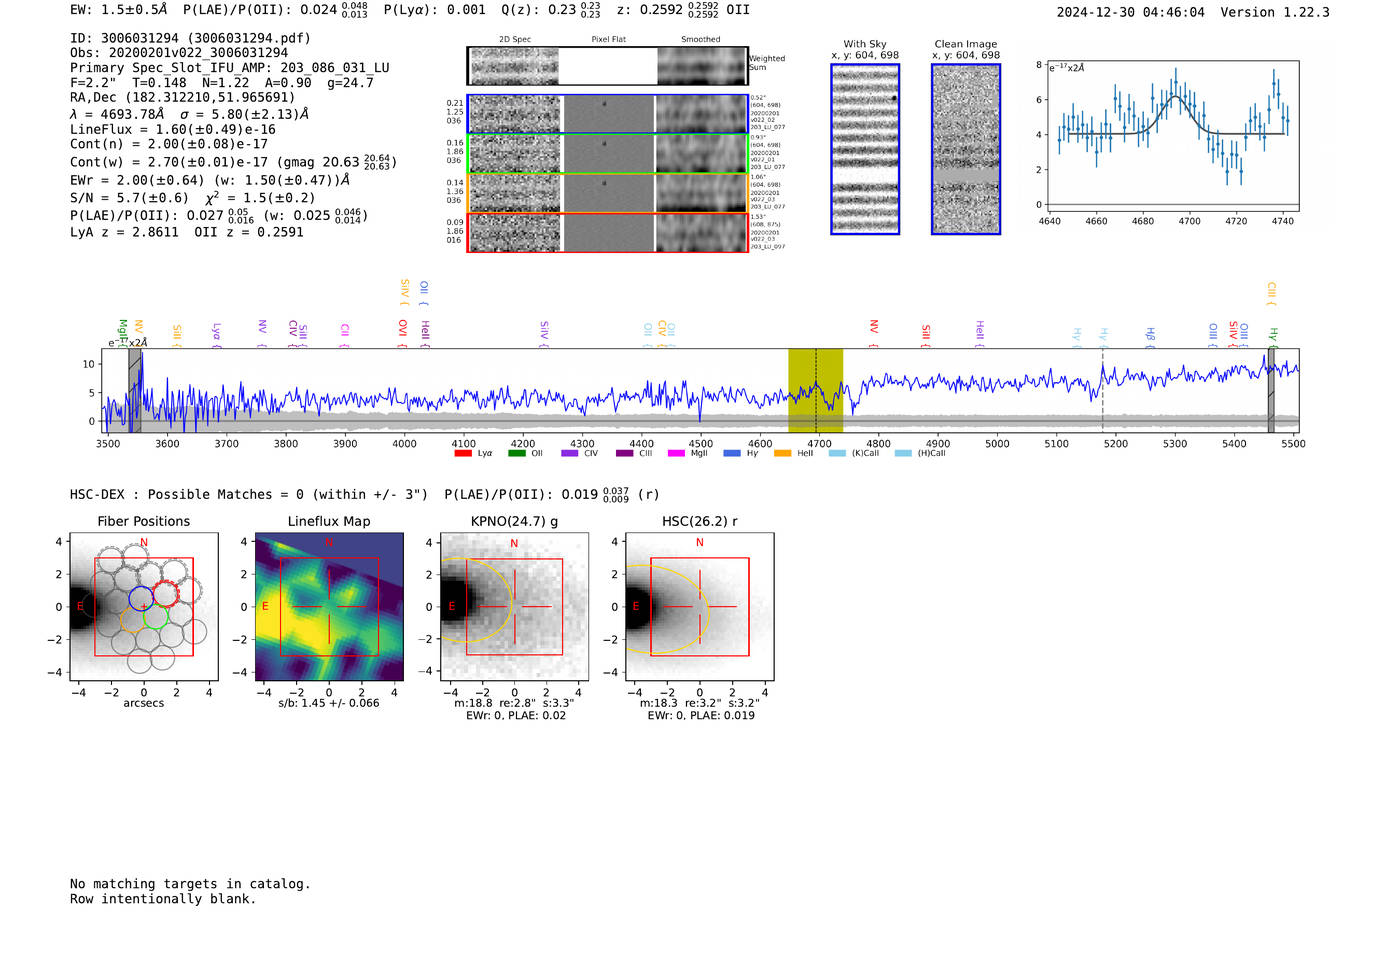Screen dimensions: 1400x953
Task: Click the MgII magenta legend swatch
Action: pyautogui.click(x=677, y=454)
